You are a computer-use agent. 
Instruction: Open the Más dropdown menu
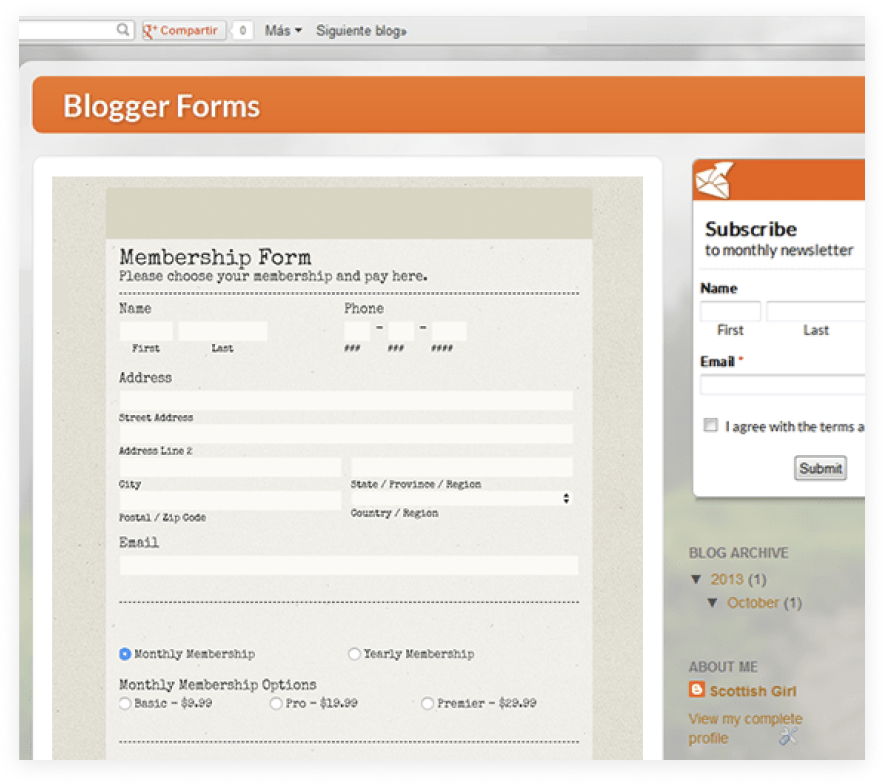pyautogui.click(x=283, y=30)
